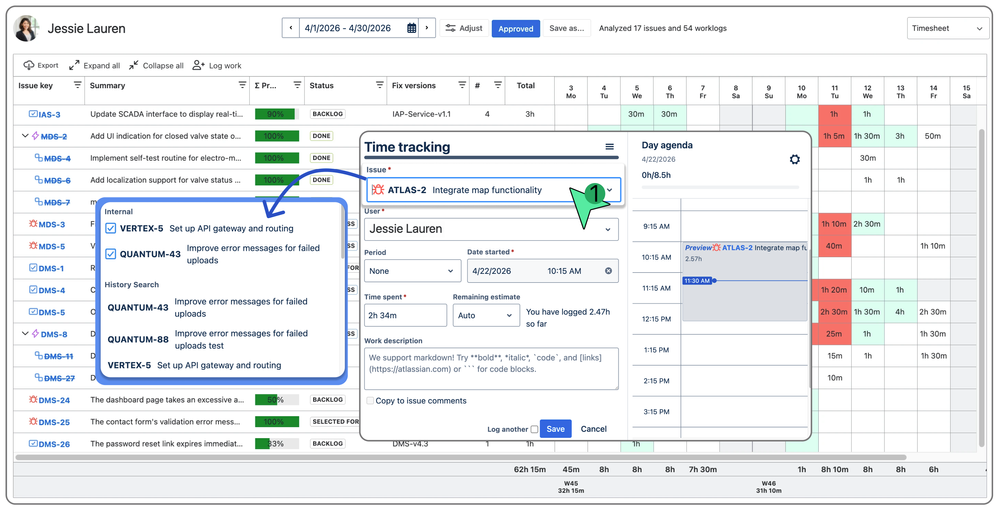Click the Approved status button
Image resolution: width=999 pixels, height=509 pixels.
tap(515, 29)
